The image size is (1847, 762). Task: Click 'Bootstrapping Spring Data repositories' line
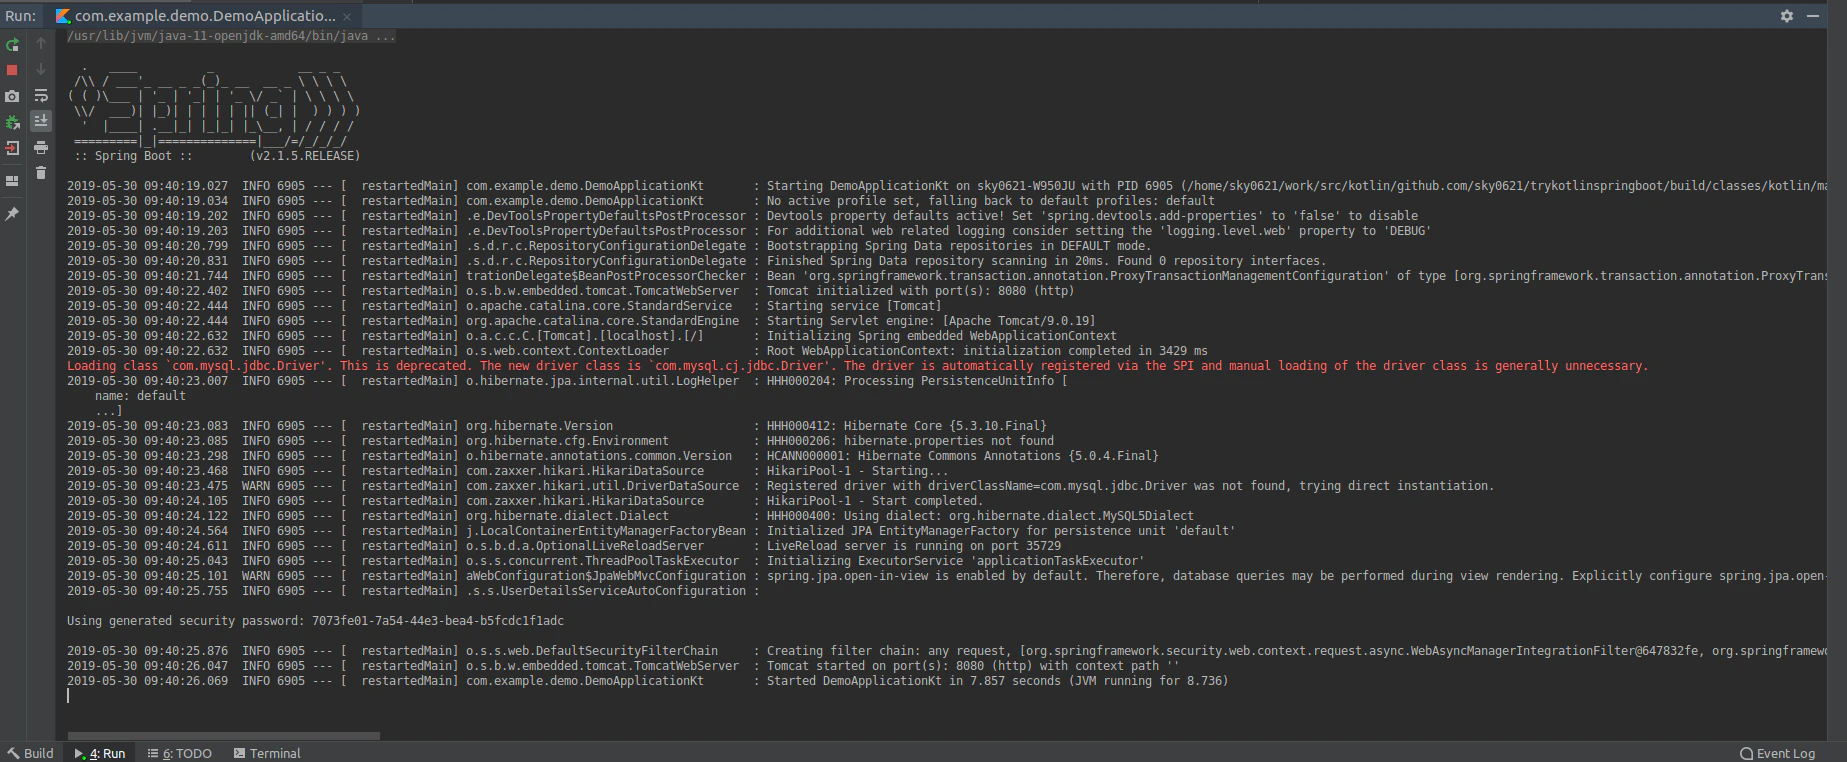click(x=609, y=246)
